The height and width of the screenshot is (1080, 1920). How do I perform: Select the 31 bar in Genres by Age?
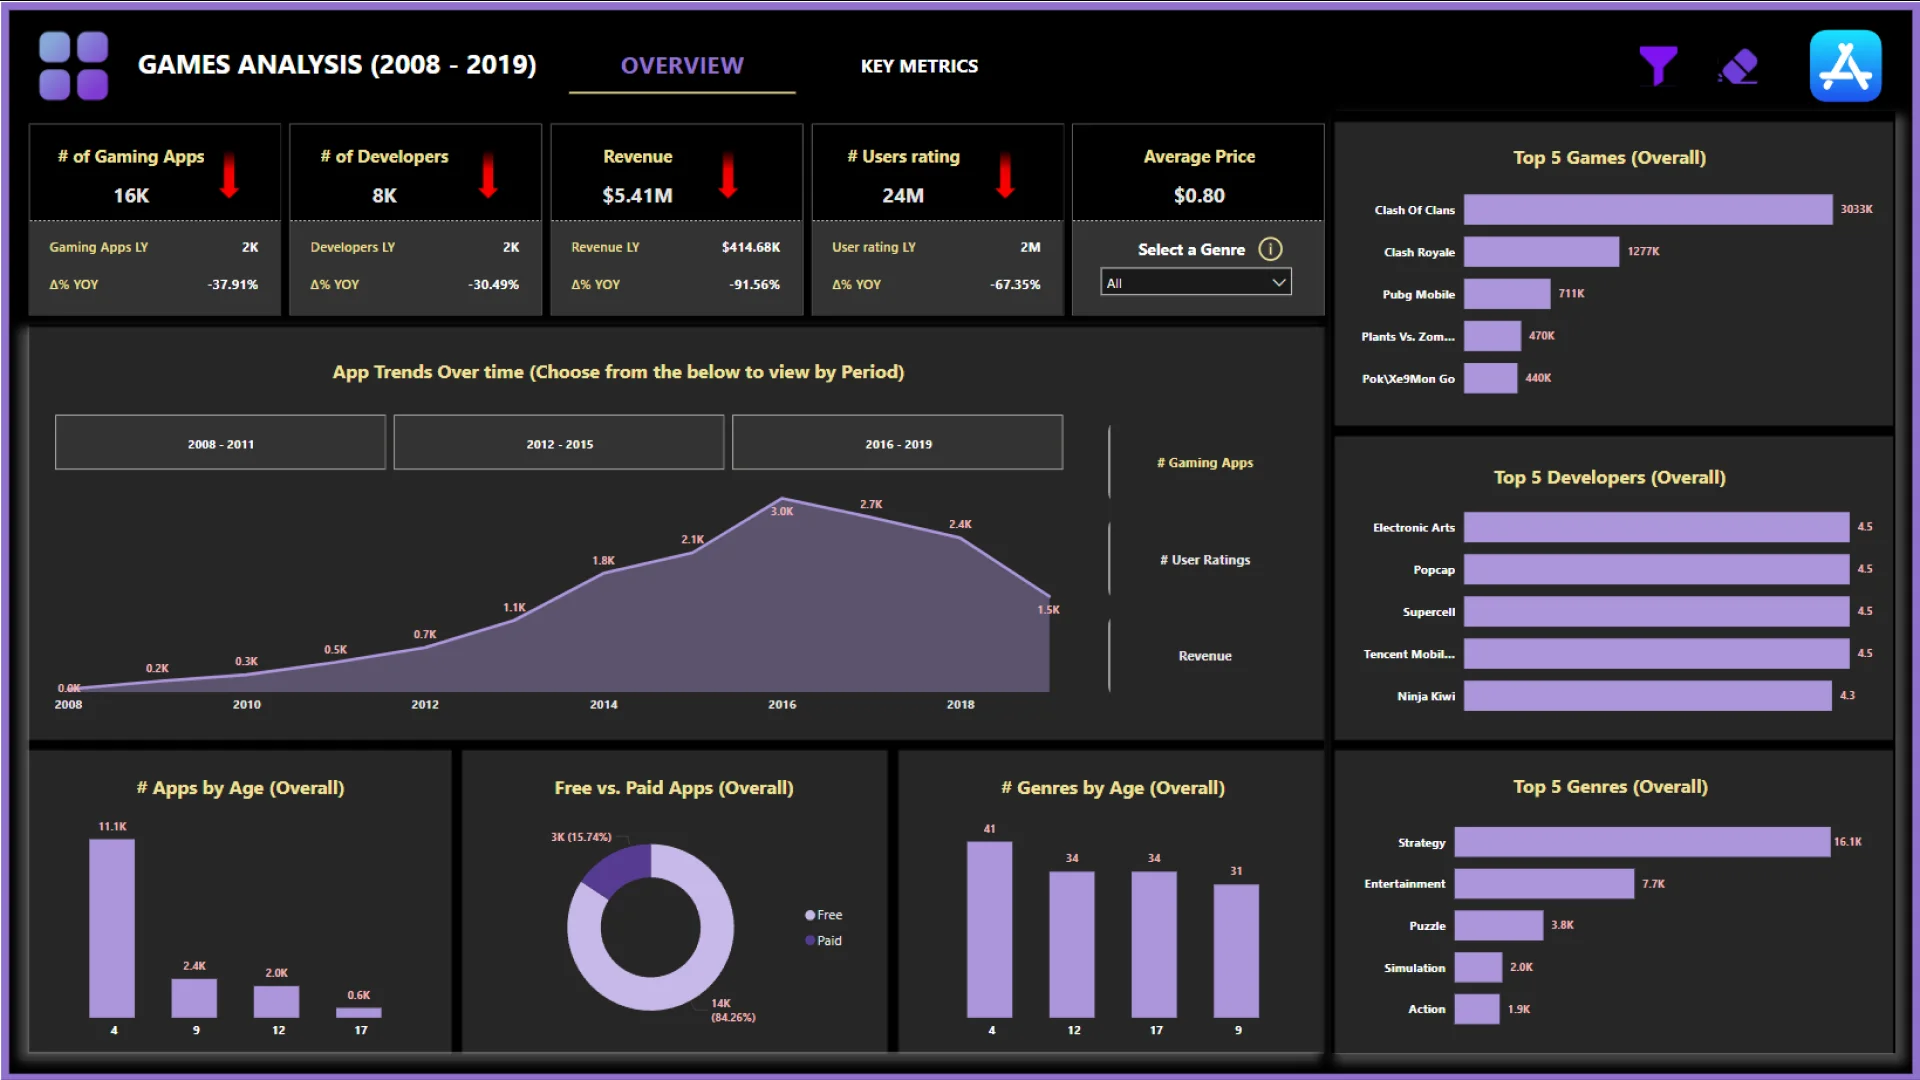click(1236, 951)
